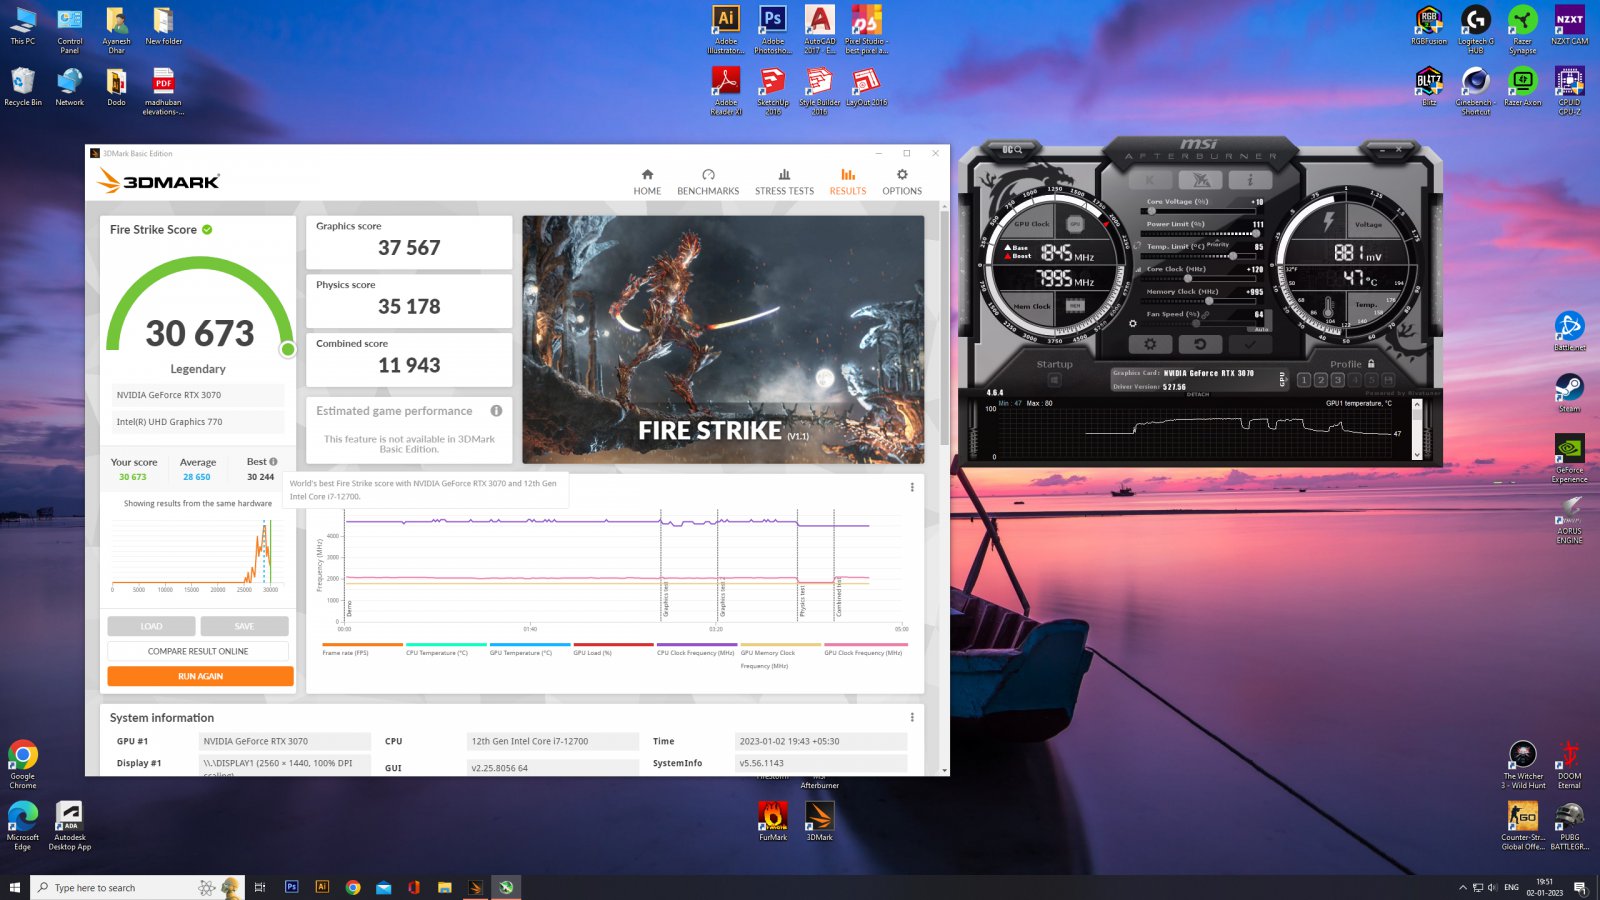Open Afterburner settings gear button
Viewport: 1600px width, 900px height.
pyautogui.click(x=1150, y=344)
